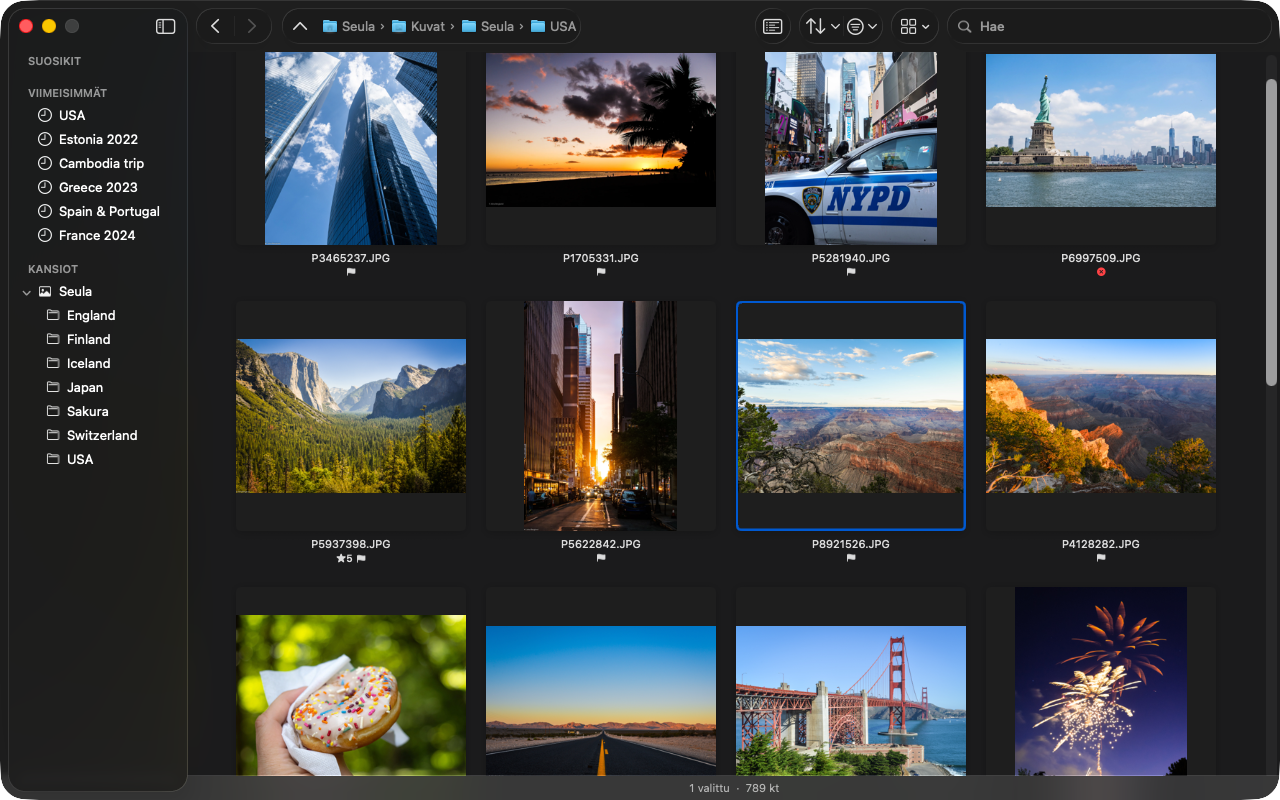The width and height of the screenshot is (1280, 800).
Task: Click the vertical scrollbar thumb
Action: [x=1271, y=232]
